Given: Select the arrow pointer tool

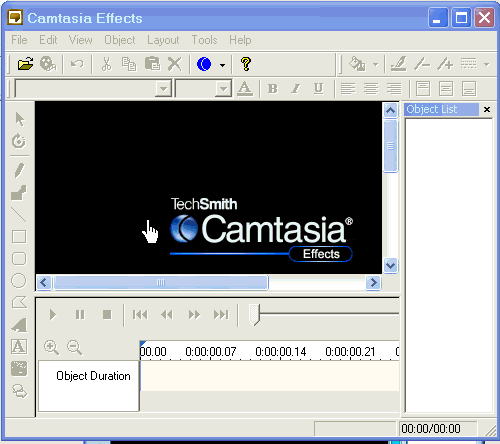Looking at the screenshot, I should 20,119.
